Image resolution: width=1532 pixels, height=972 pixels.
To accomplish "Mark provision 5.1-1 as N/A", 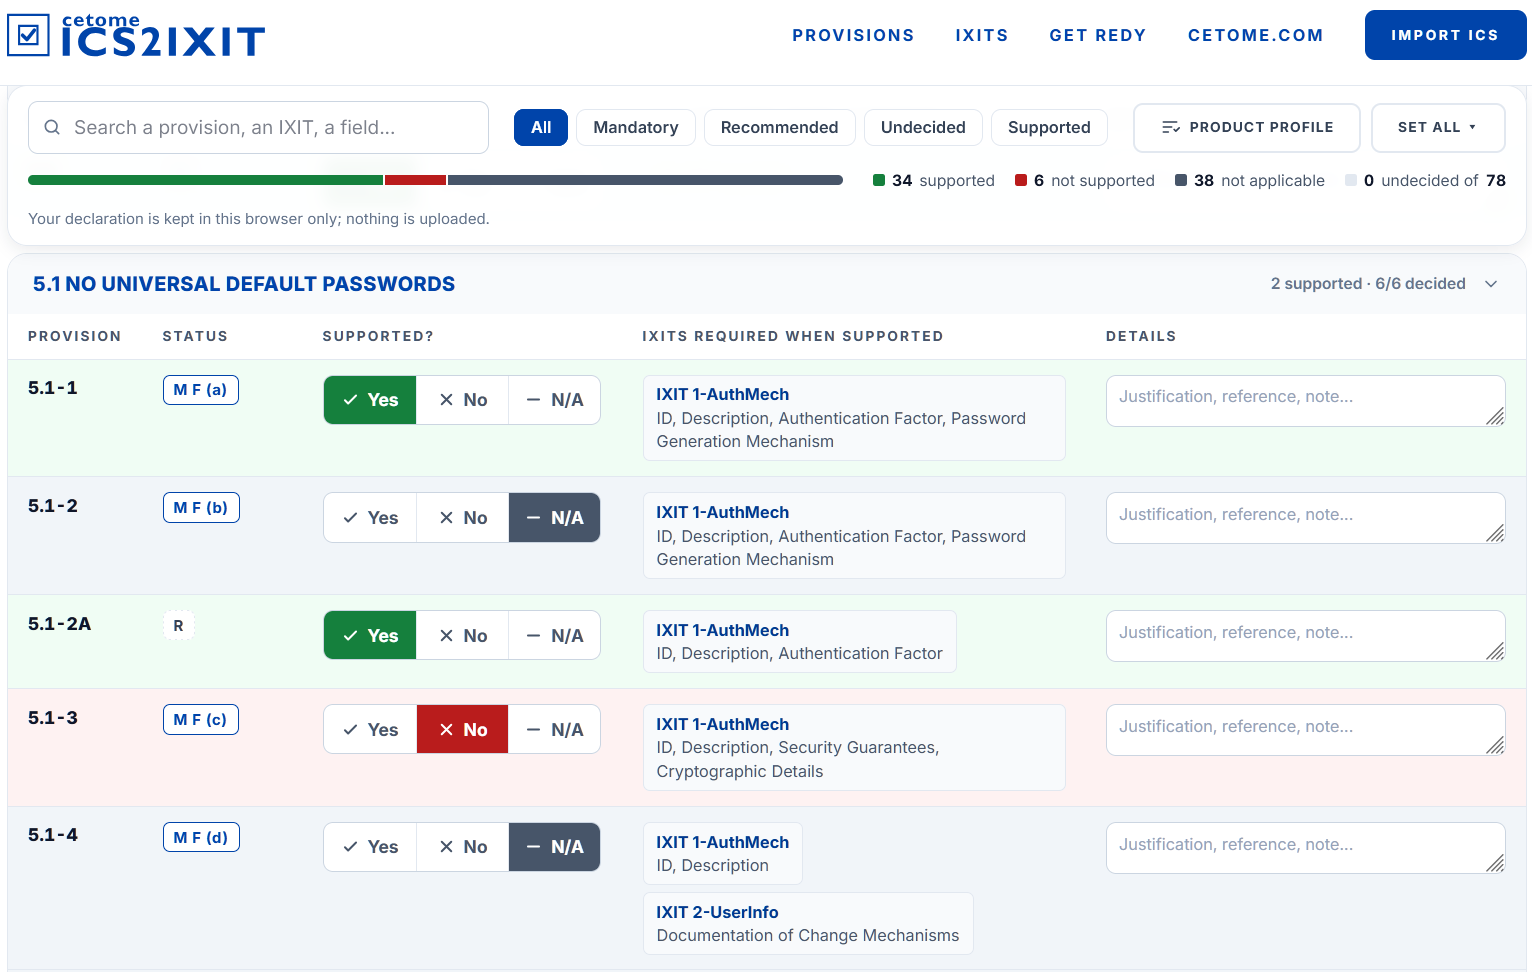I will 555,400.
